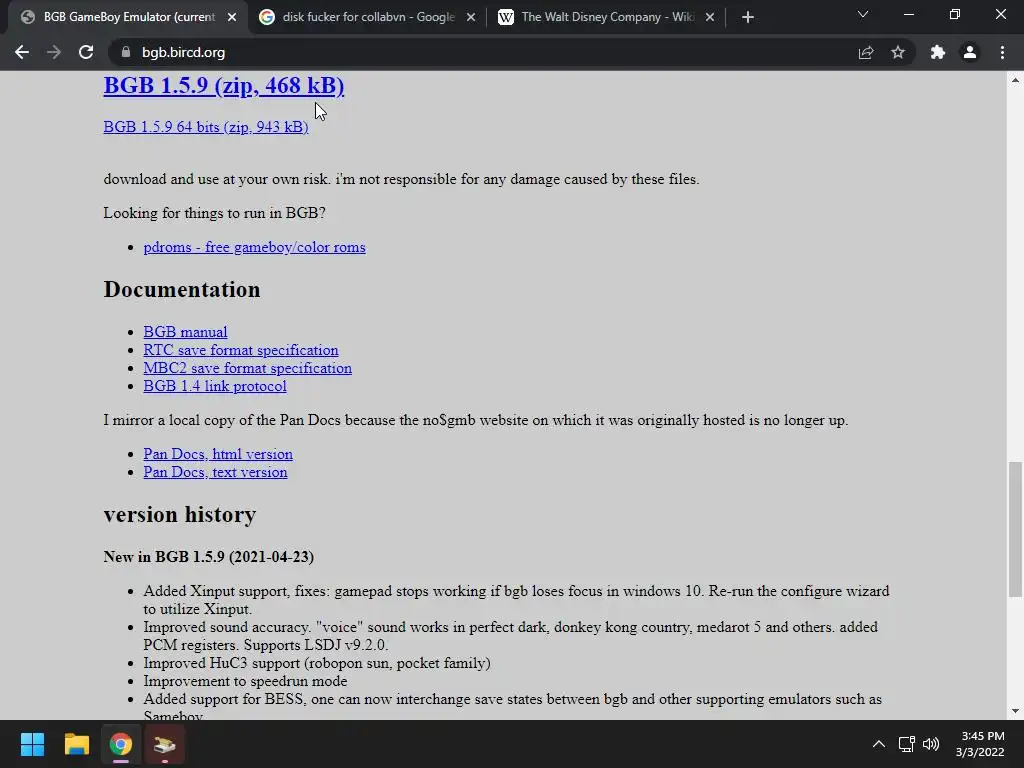Screen dimensions: 1024x768
Task: Open File Explorer from taskbar
Action: click(x=76, y=744)
